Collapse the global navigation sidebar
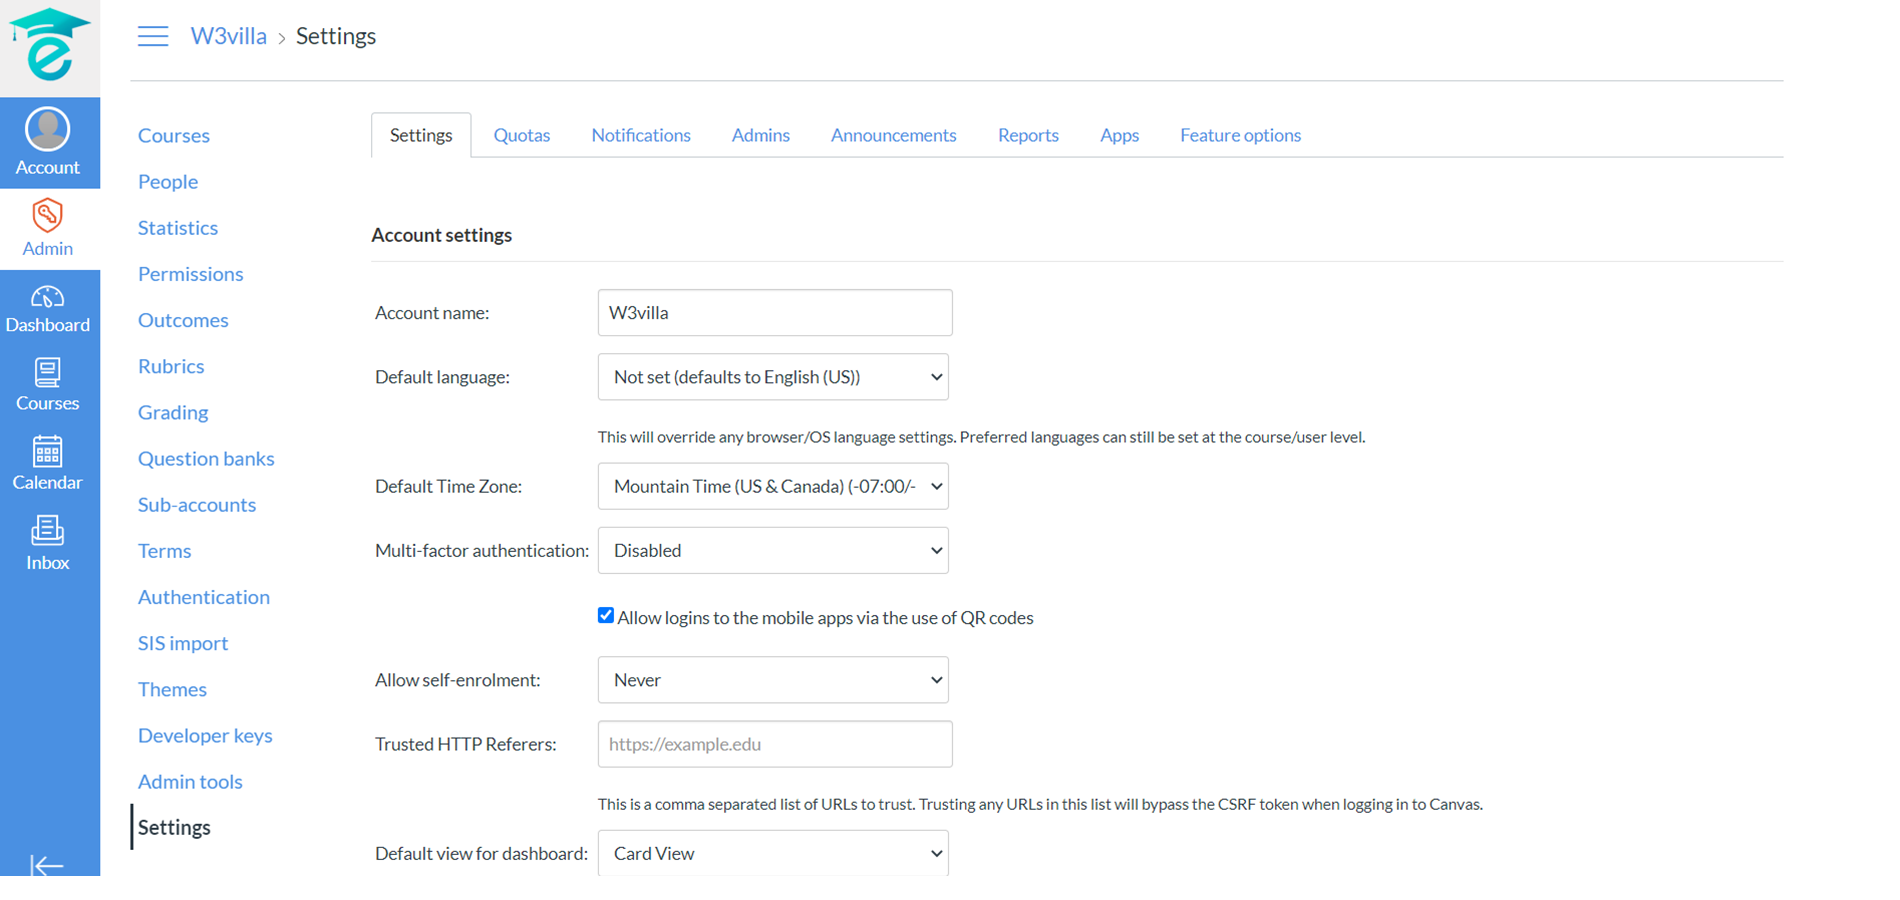This screenshot has width=1900, height=900. click(46, 864)
